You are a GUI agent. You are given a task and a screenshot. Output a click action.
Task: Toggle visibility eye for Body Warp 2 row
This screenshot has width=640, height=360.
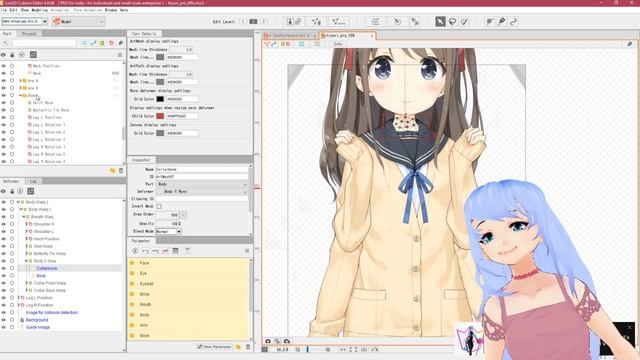4,202
